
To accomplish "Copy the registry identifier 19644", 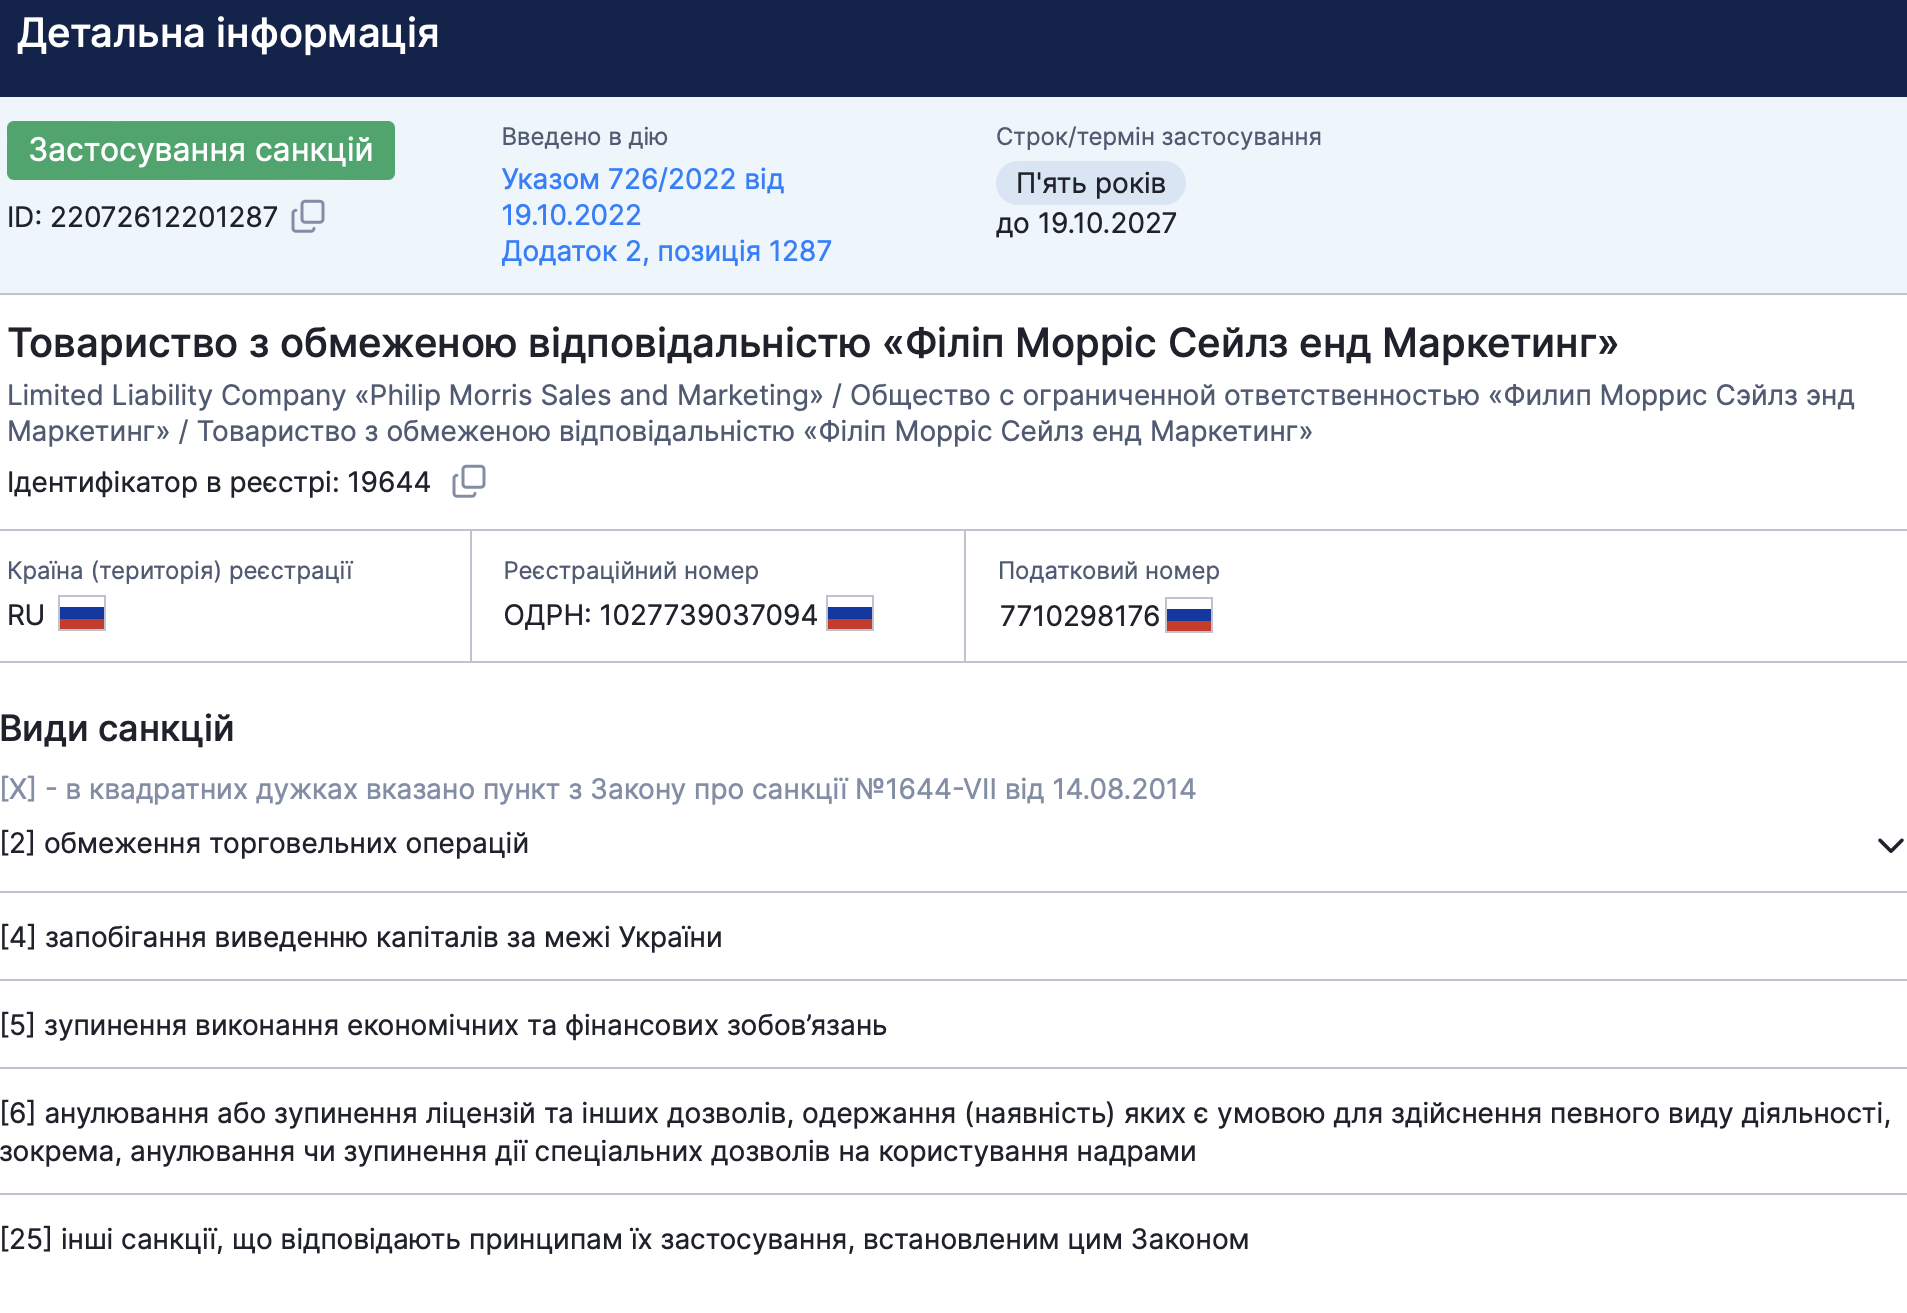I will click(x=469, y=481).
